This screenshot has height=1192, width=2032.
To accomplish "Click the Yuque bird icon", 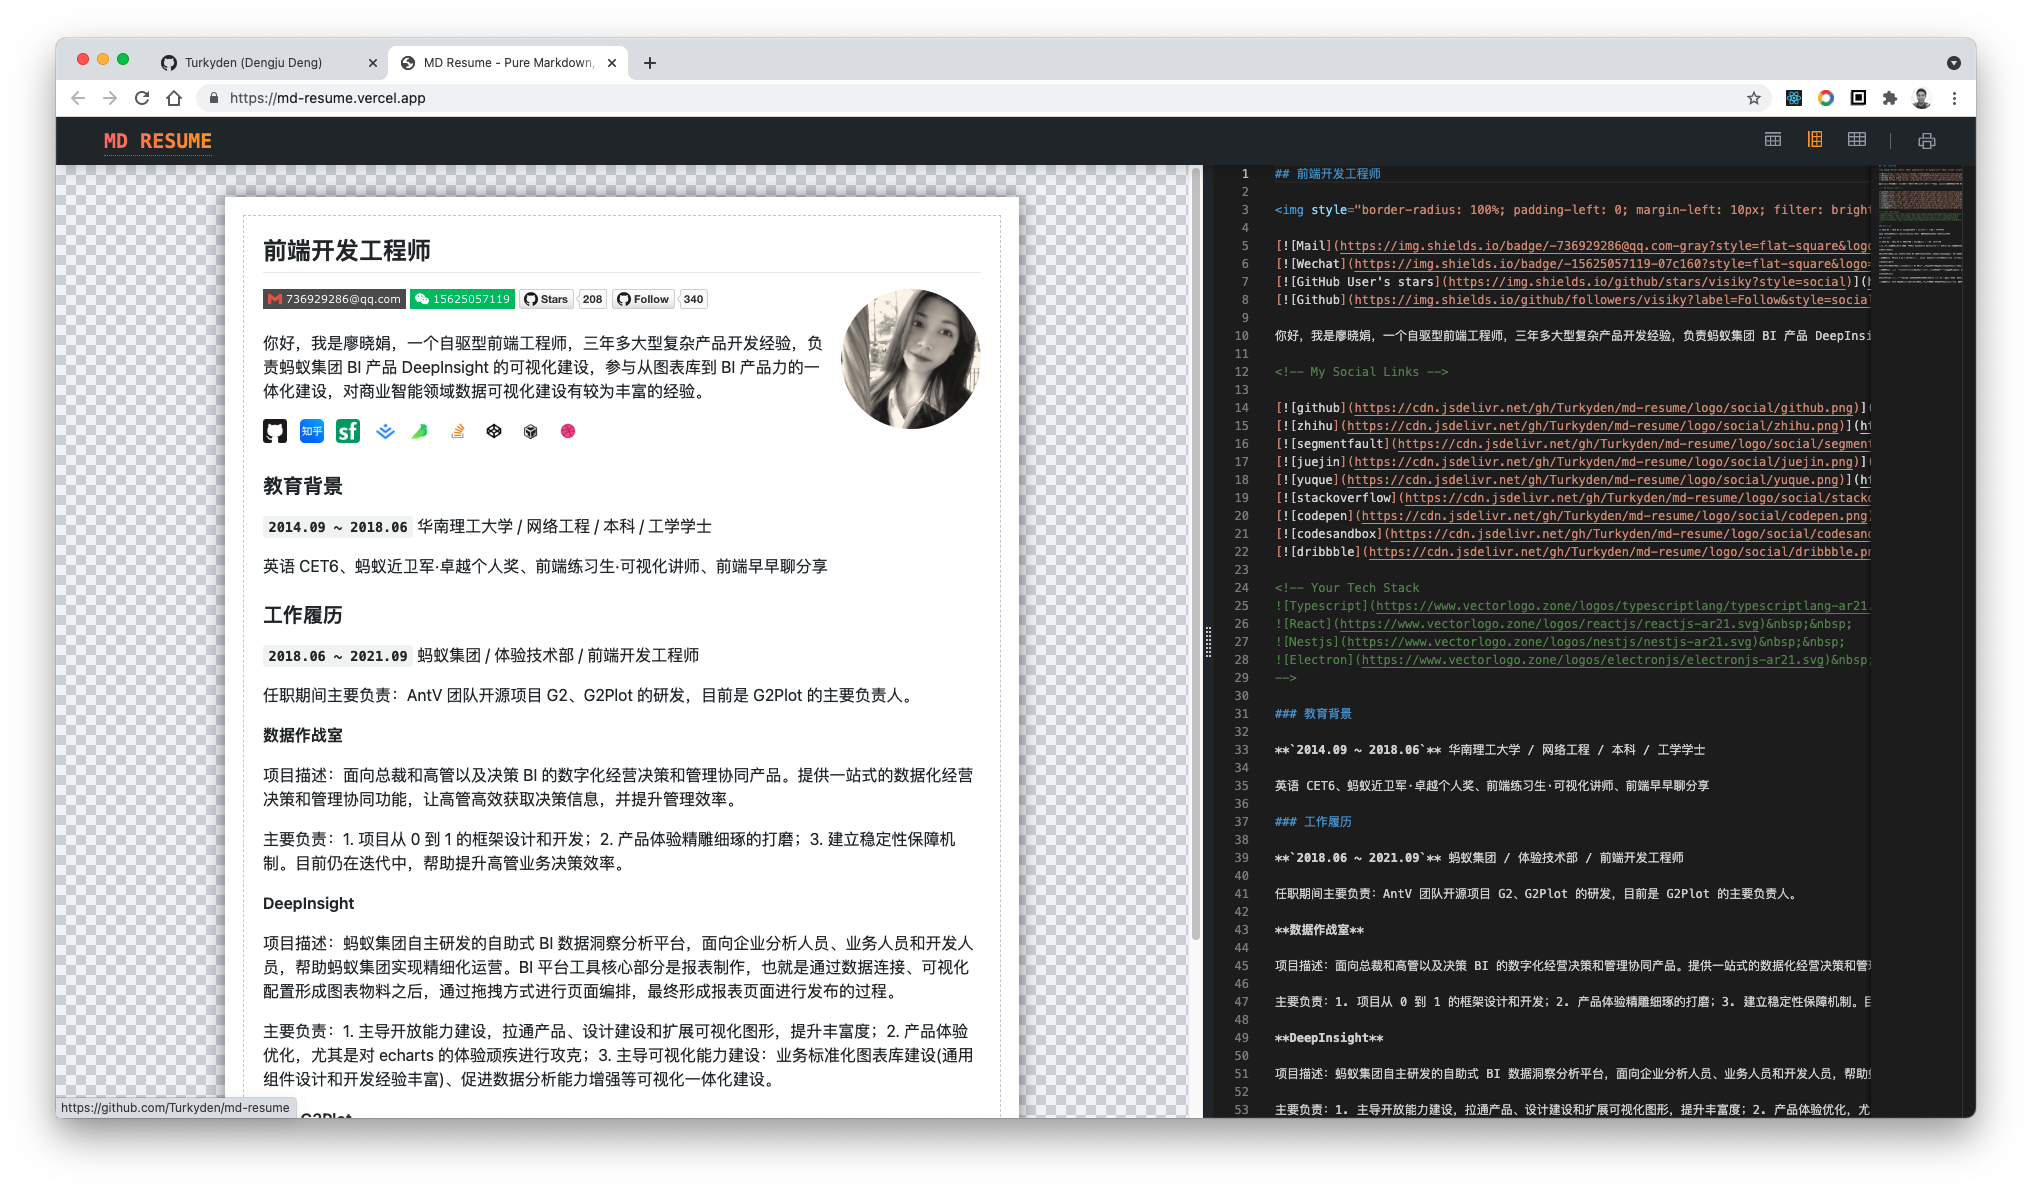I will pos(420,431).
